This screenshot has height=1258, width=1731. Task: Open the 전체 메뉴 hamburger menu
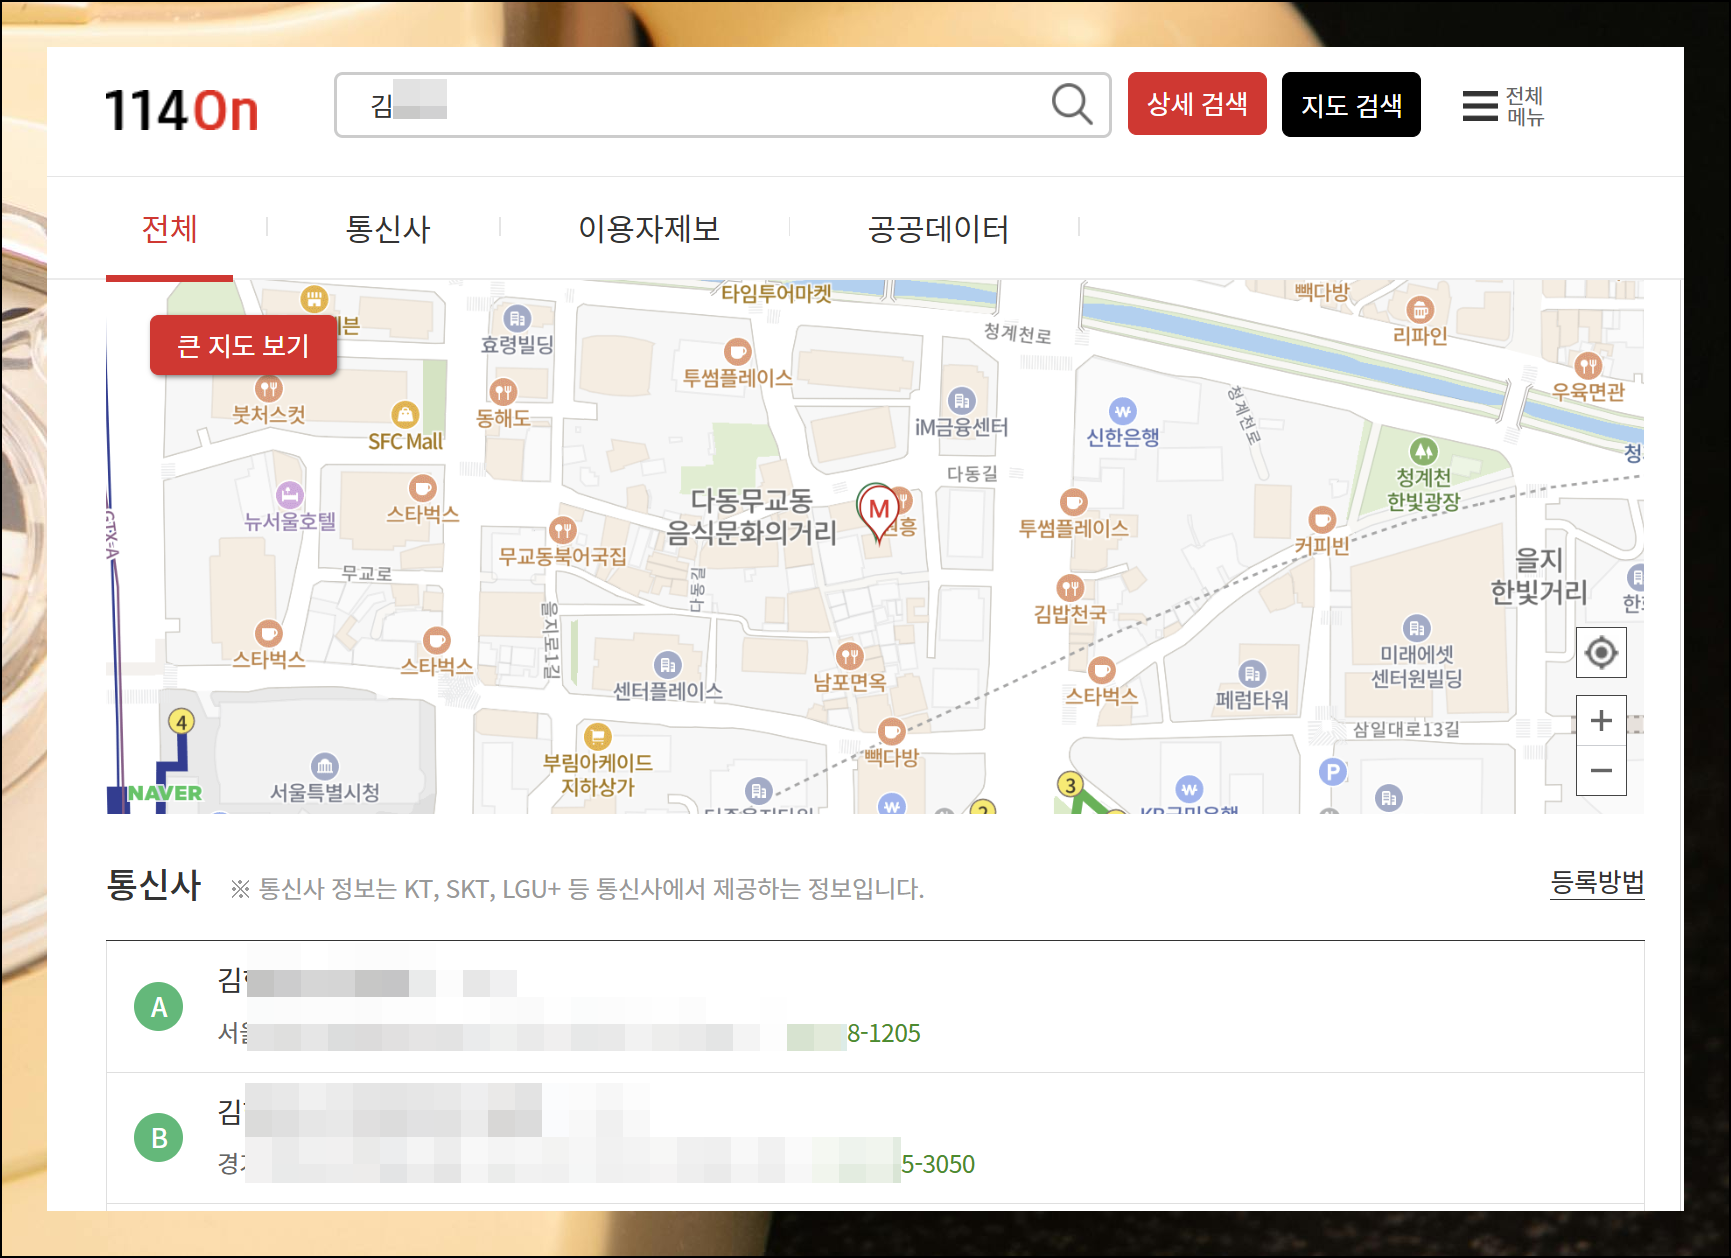coord(1503,105)
